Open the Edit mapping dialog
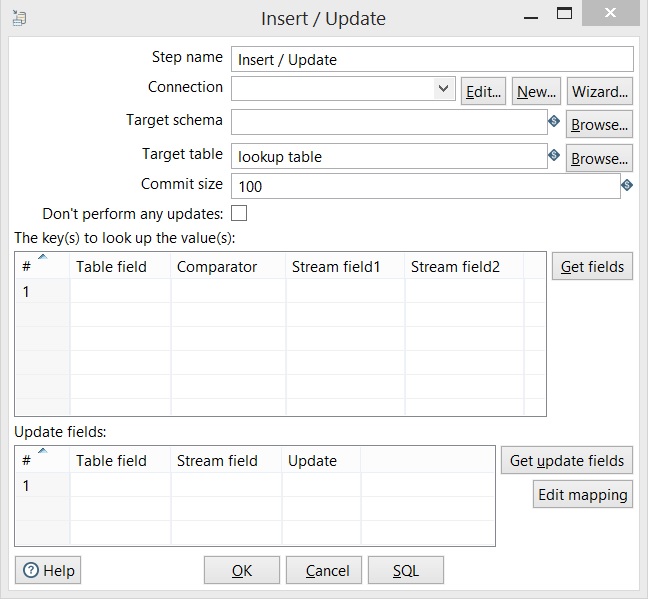 point(582,494)
